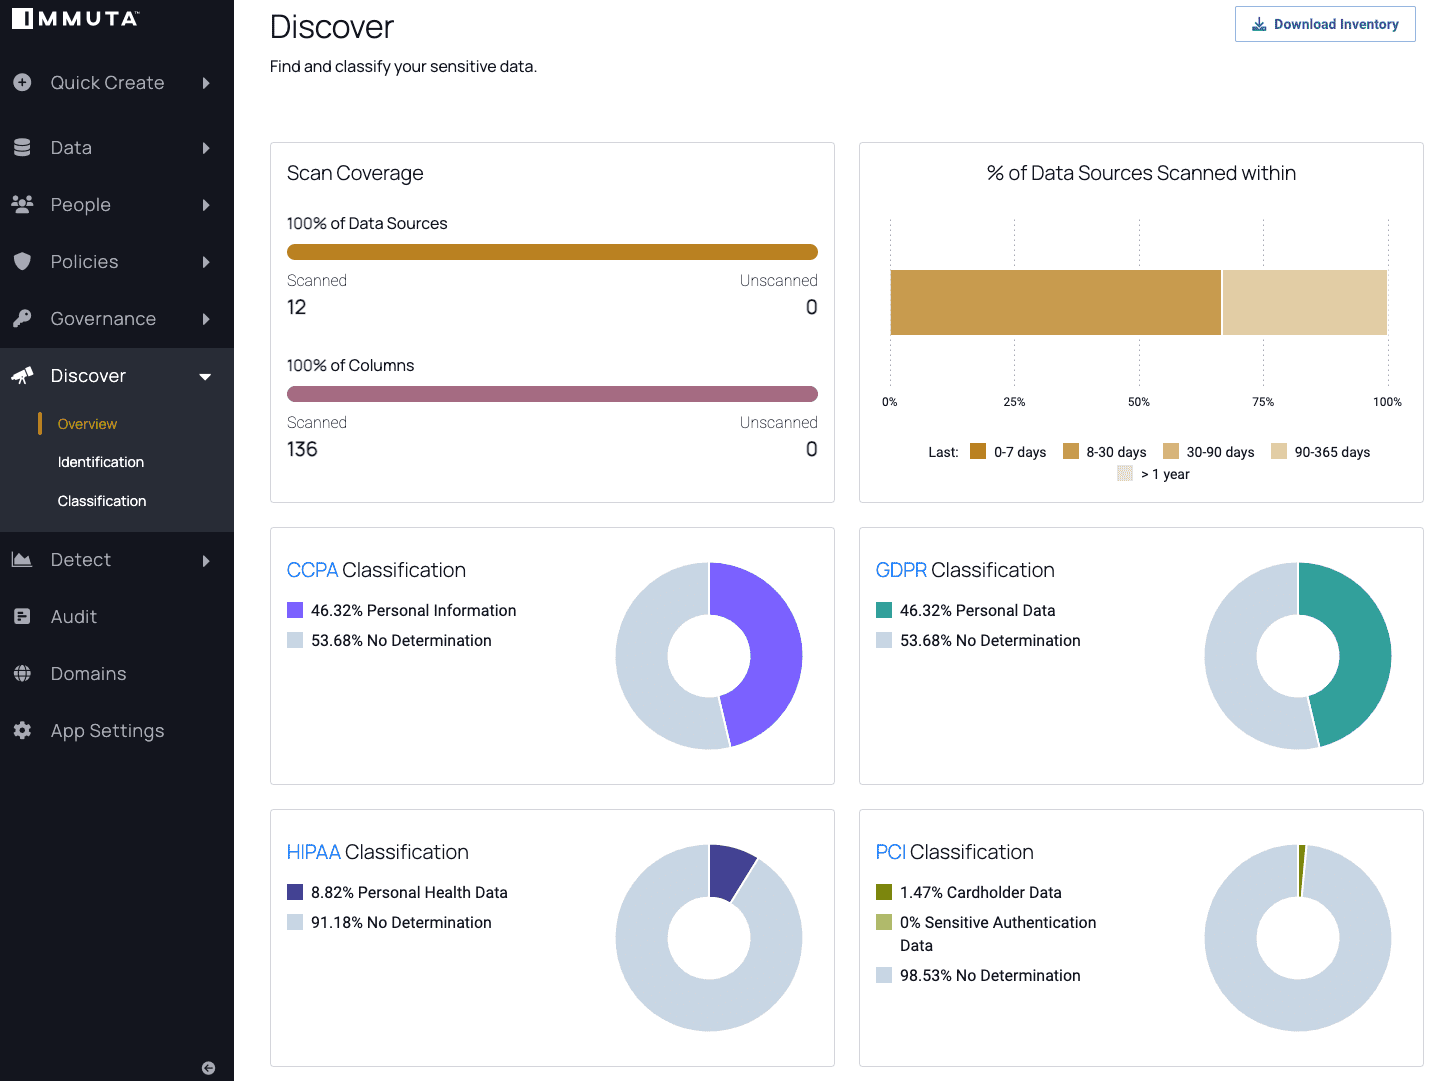Expand the Data menu arrow
Screen dimensions: 1442x1081
pyautogui.click(x=206, y=148)
